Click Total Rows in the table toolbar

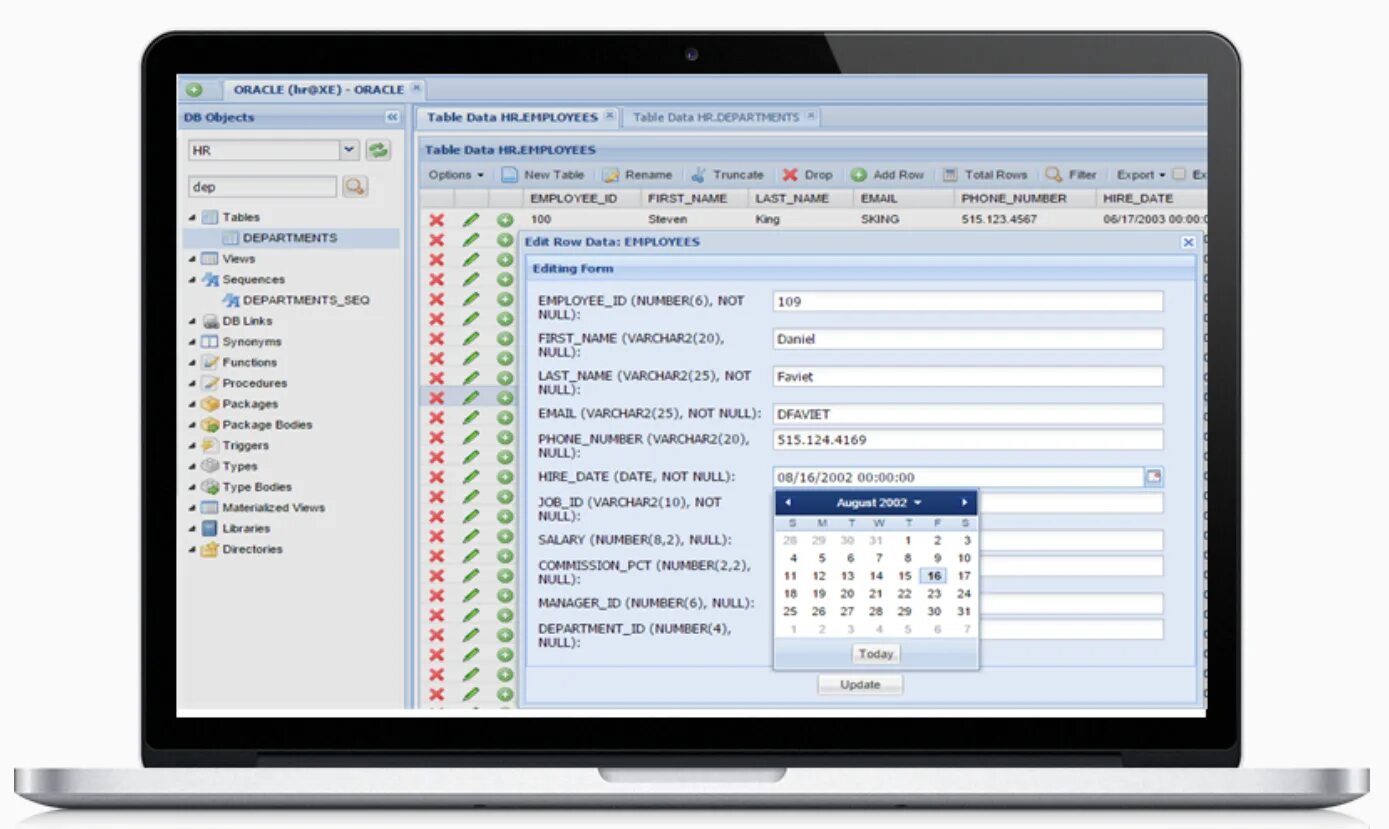pyautogui.click(x=985, y=174)
